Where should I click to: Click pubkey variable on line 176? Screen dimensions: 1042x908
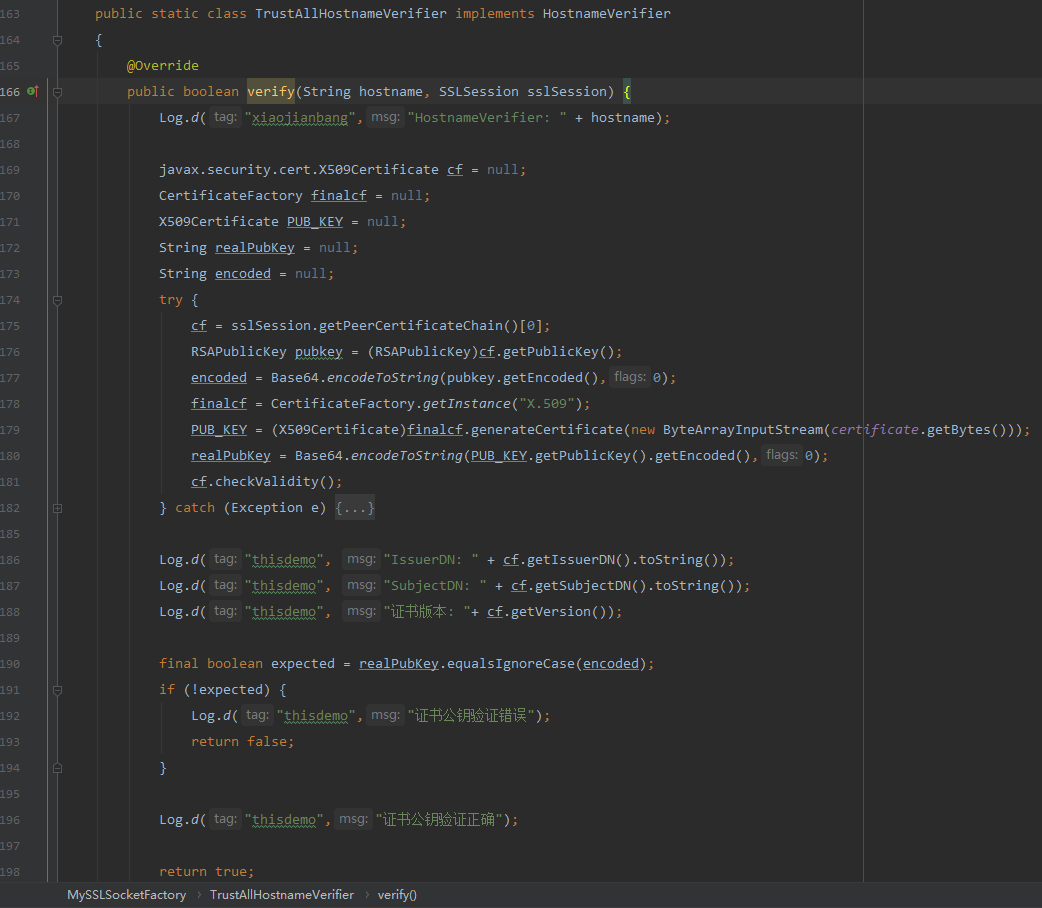click(319, 352)
